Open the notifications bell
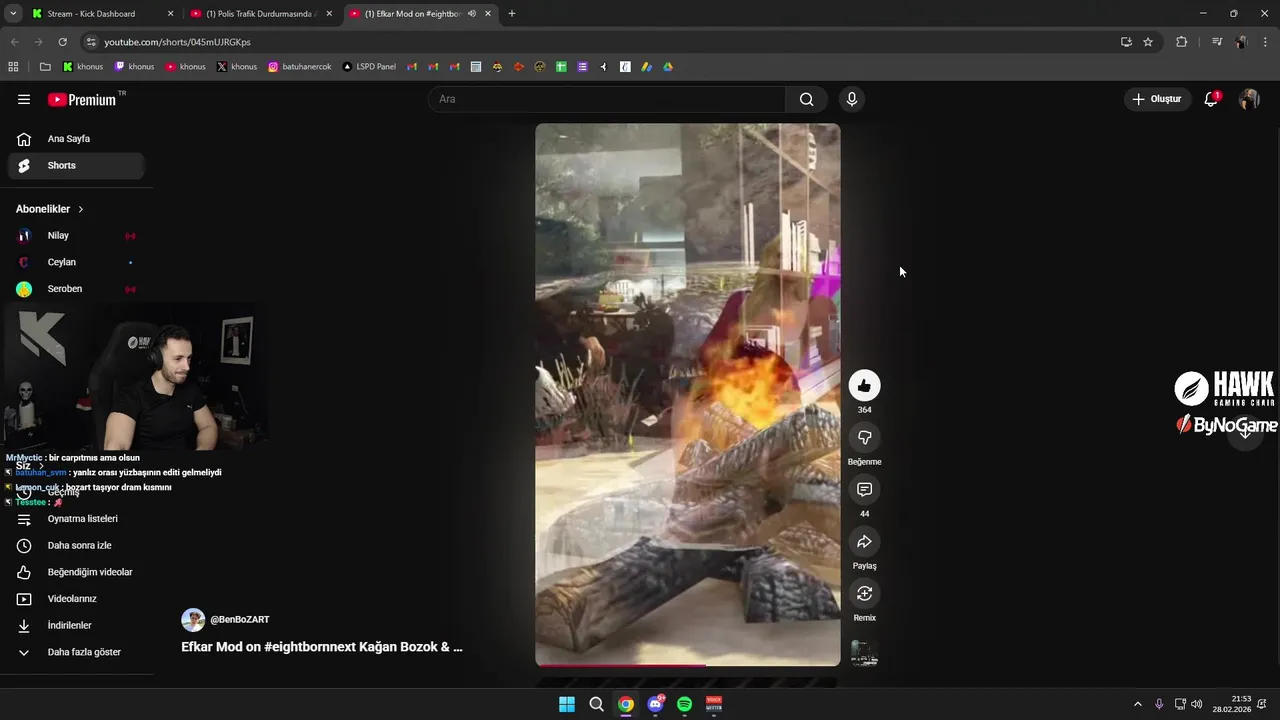 click(1211, 99)
